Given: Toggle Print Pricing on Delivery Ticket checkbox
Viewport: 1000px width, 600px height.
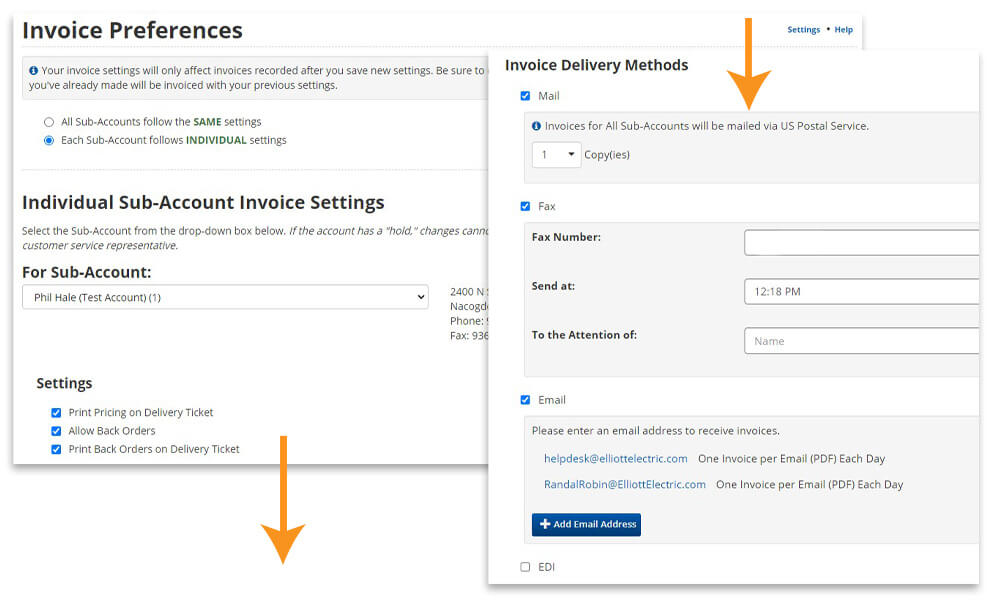Looking at the screenshot, I should click(x=56, y=413).
